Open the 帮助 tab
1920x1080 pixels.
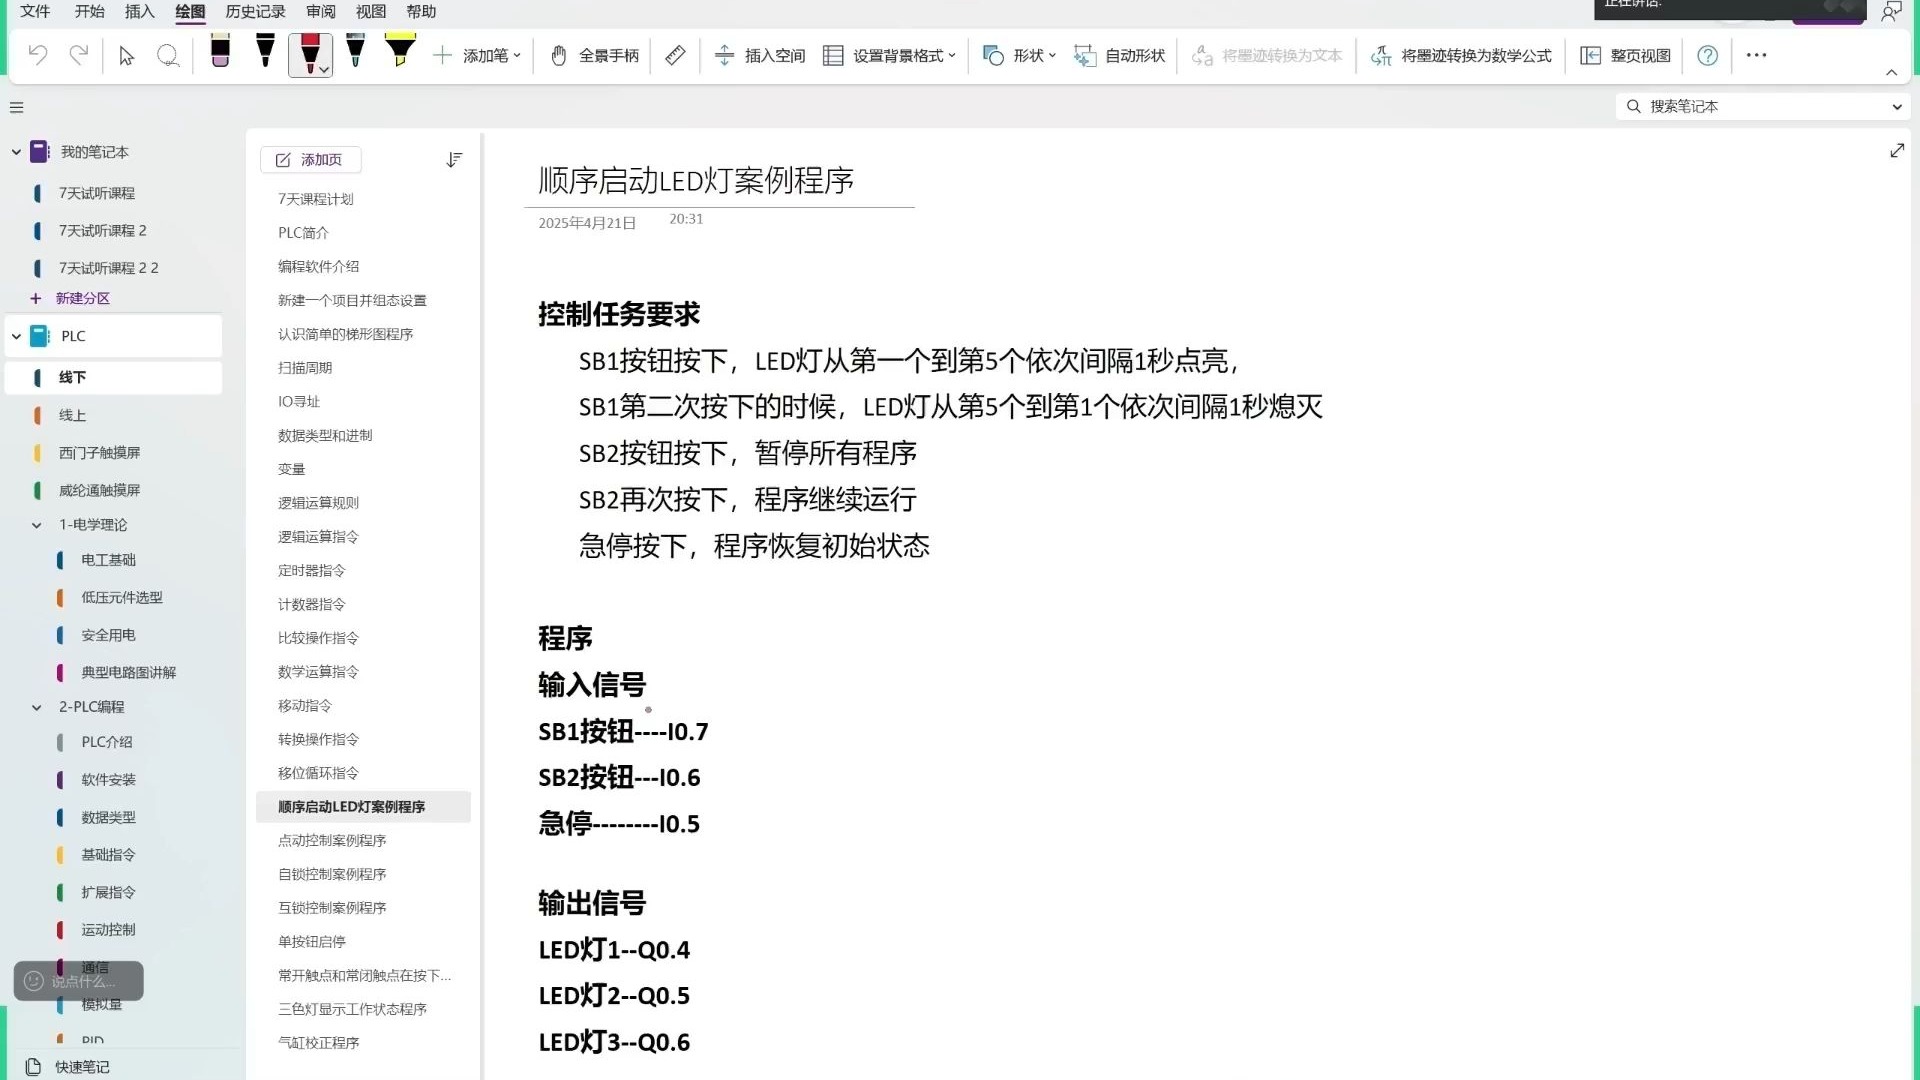421,12
